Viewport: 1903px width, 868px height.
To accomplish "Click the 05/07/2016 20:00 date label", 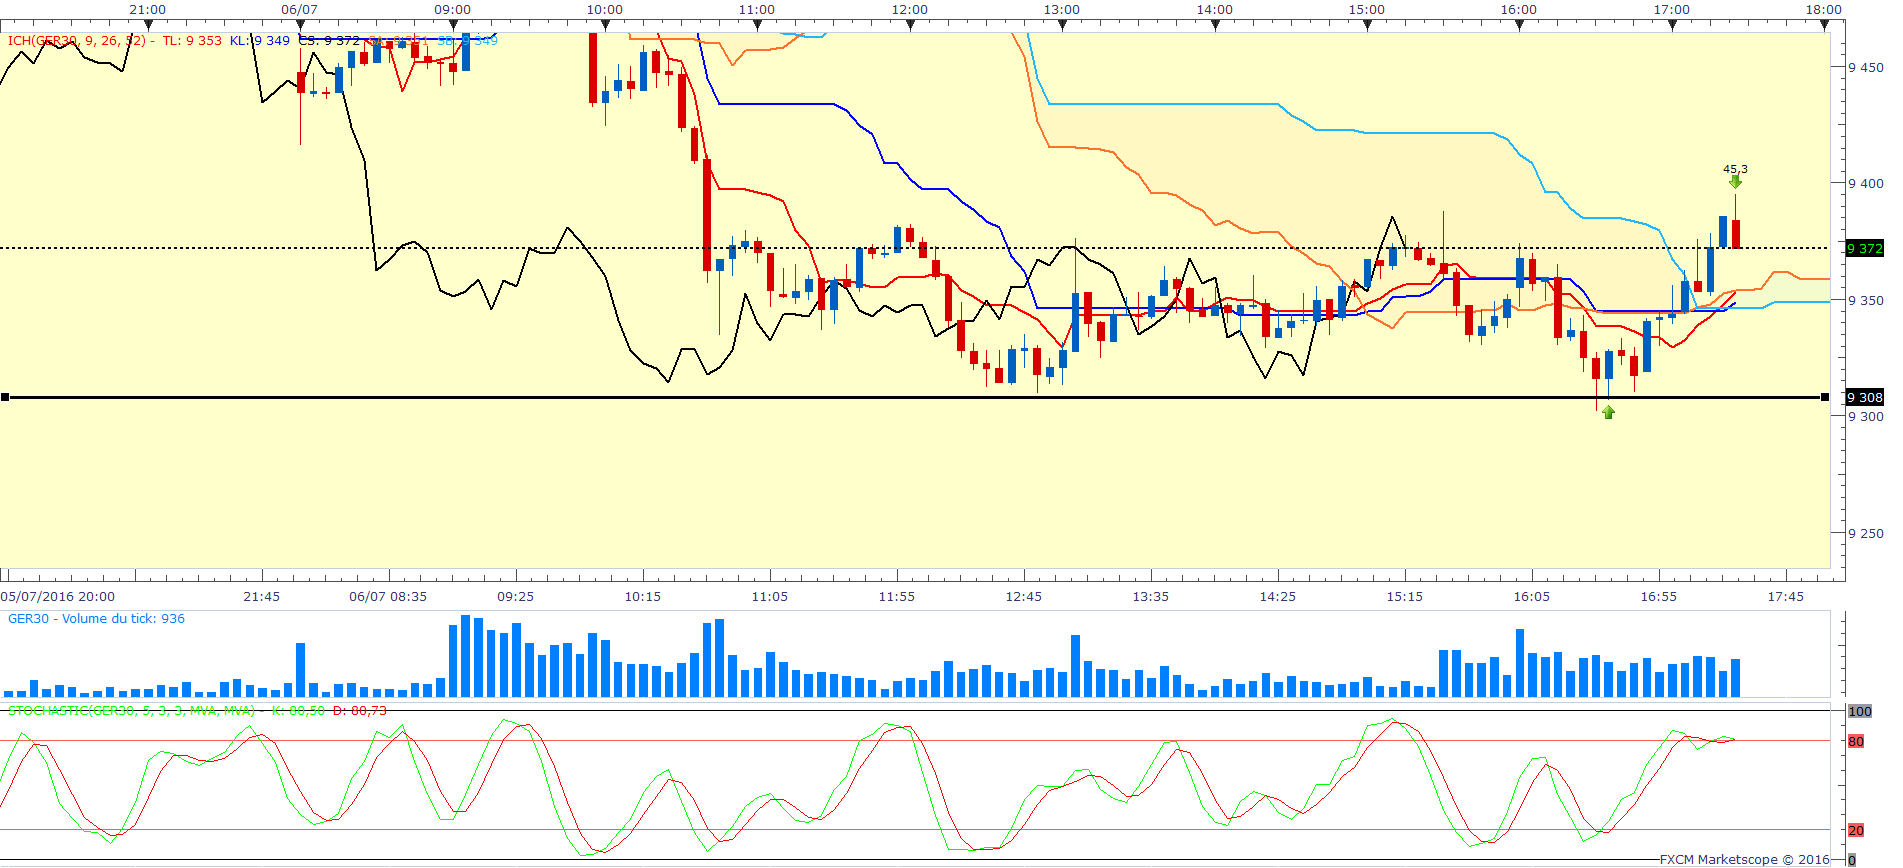I will coord(57,597).
